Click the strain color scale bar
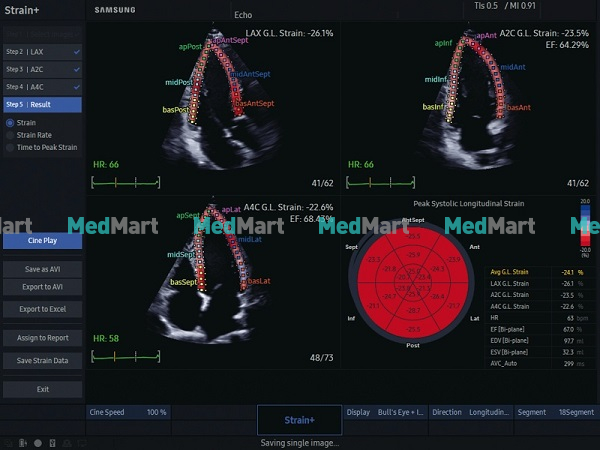 (x=585, y=226)
